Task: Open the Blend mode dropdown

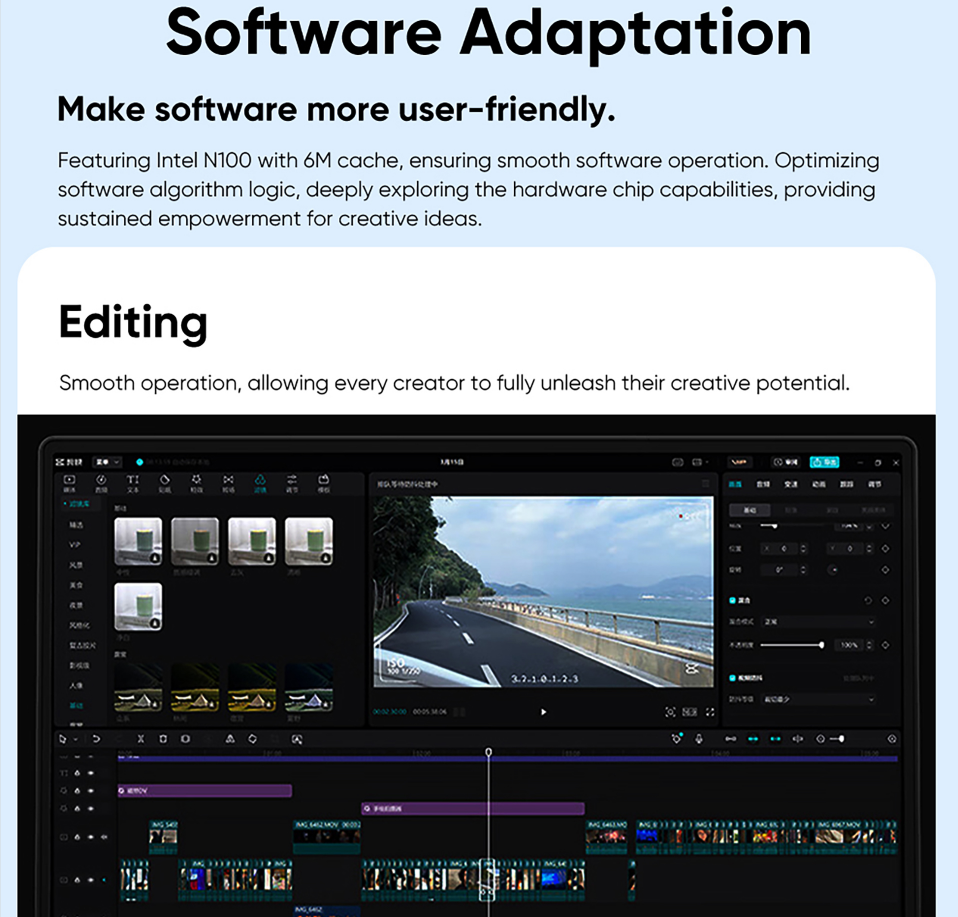Action: coord(819,622)
